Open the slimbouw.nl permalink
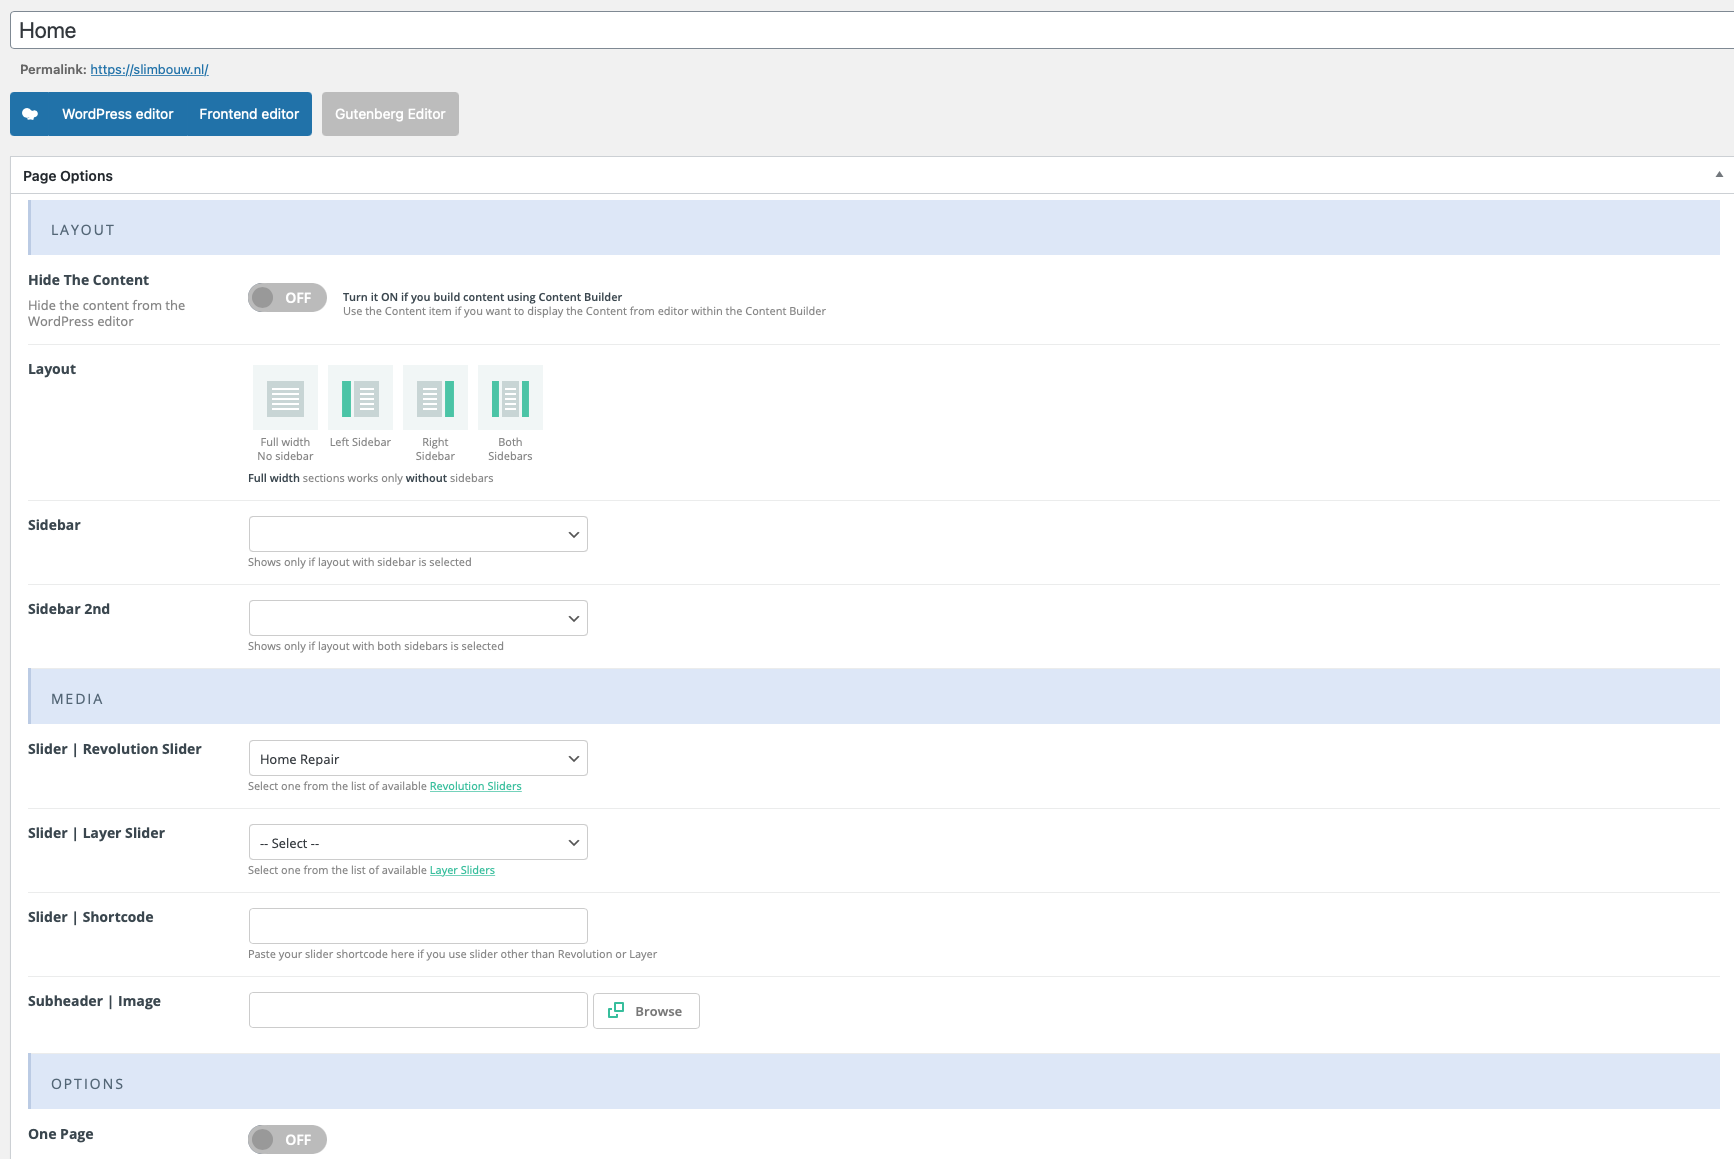Viewport: 1734px width, 1159px height. [149, 69]
